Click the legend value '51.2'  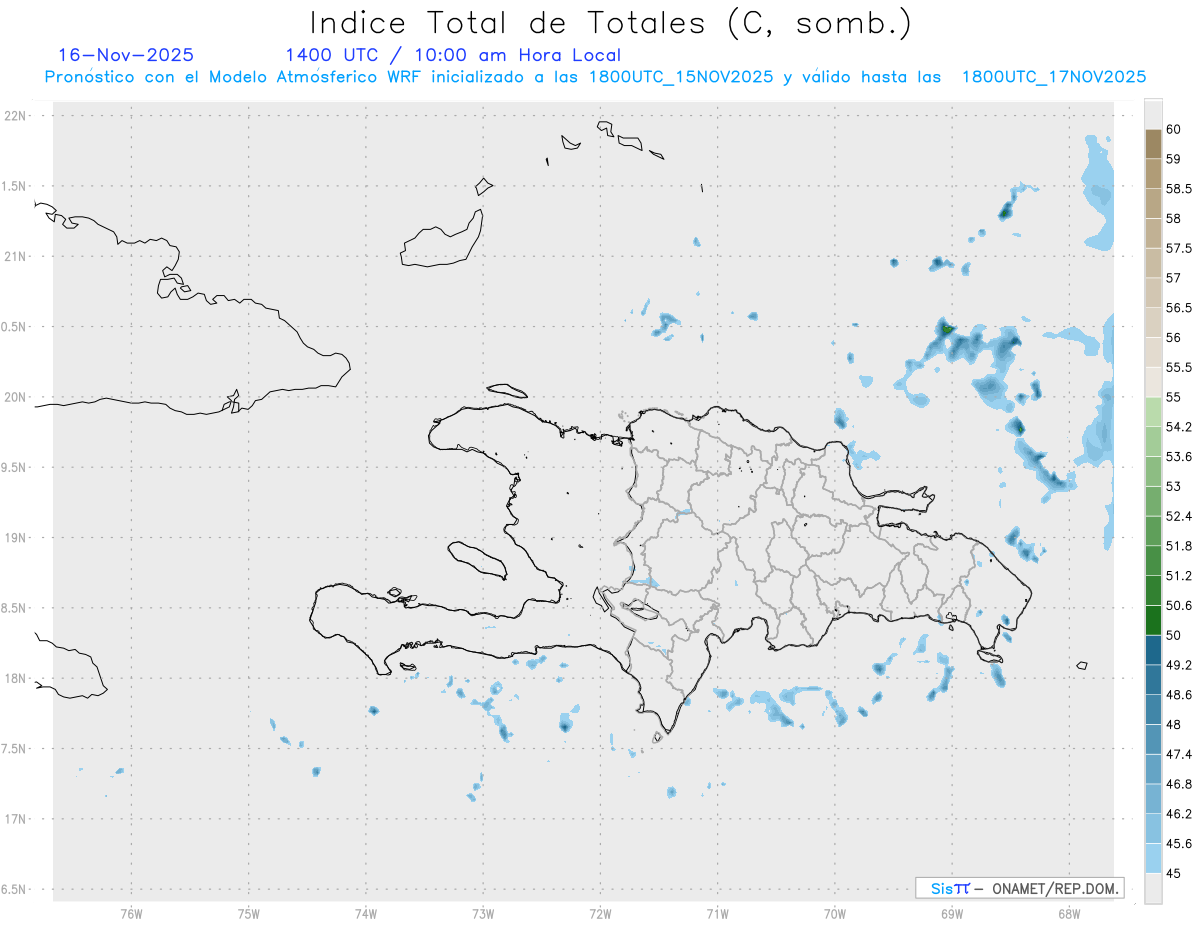pyautogui.click(x=1179, y=576)
